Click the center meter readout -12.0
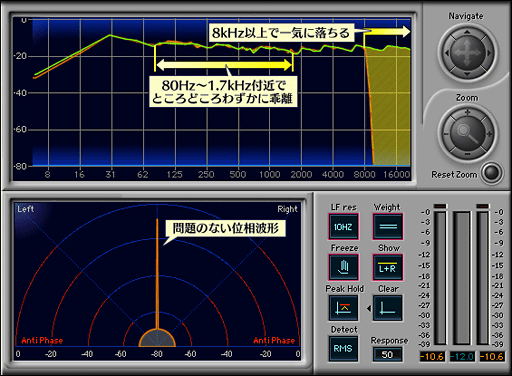This screenshot has height=376, width=512. pos(462,357)
